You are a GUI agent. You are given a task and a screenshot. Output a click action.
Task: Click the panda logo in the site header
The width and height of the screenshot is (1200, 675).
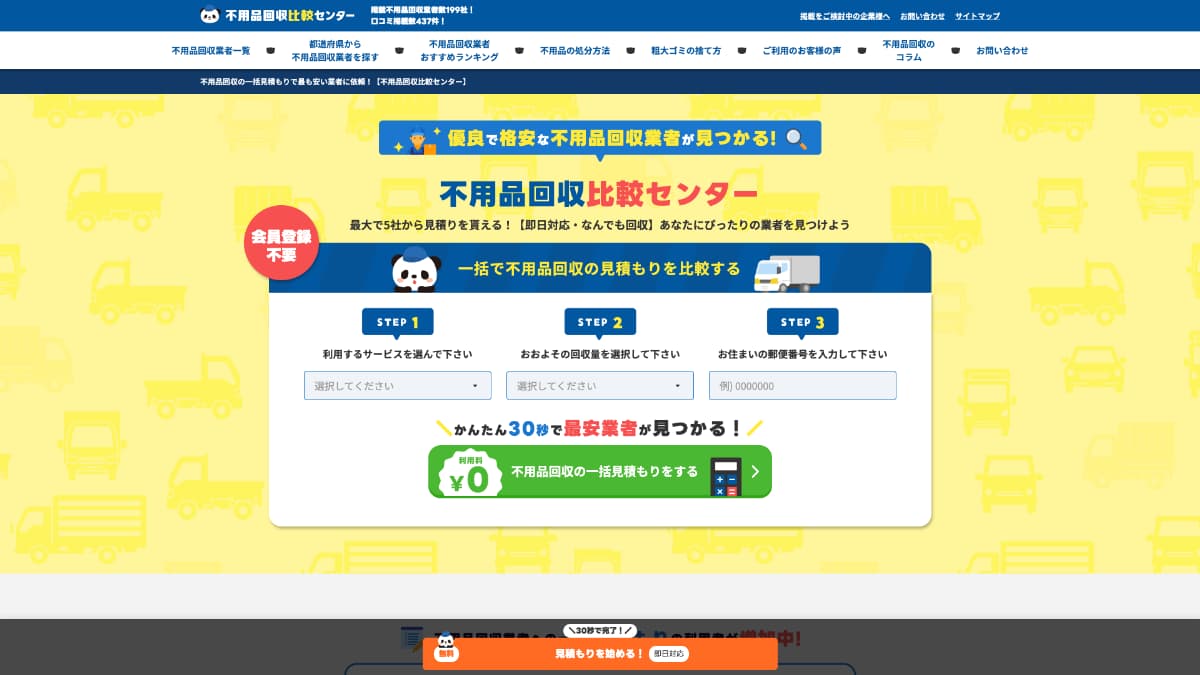[x=210, y=14]
